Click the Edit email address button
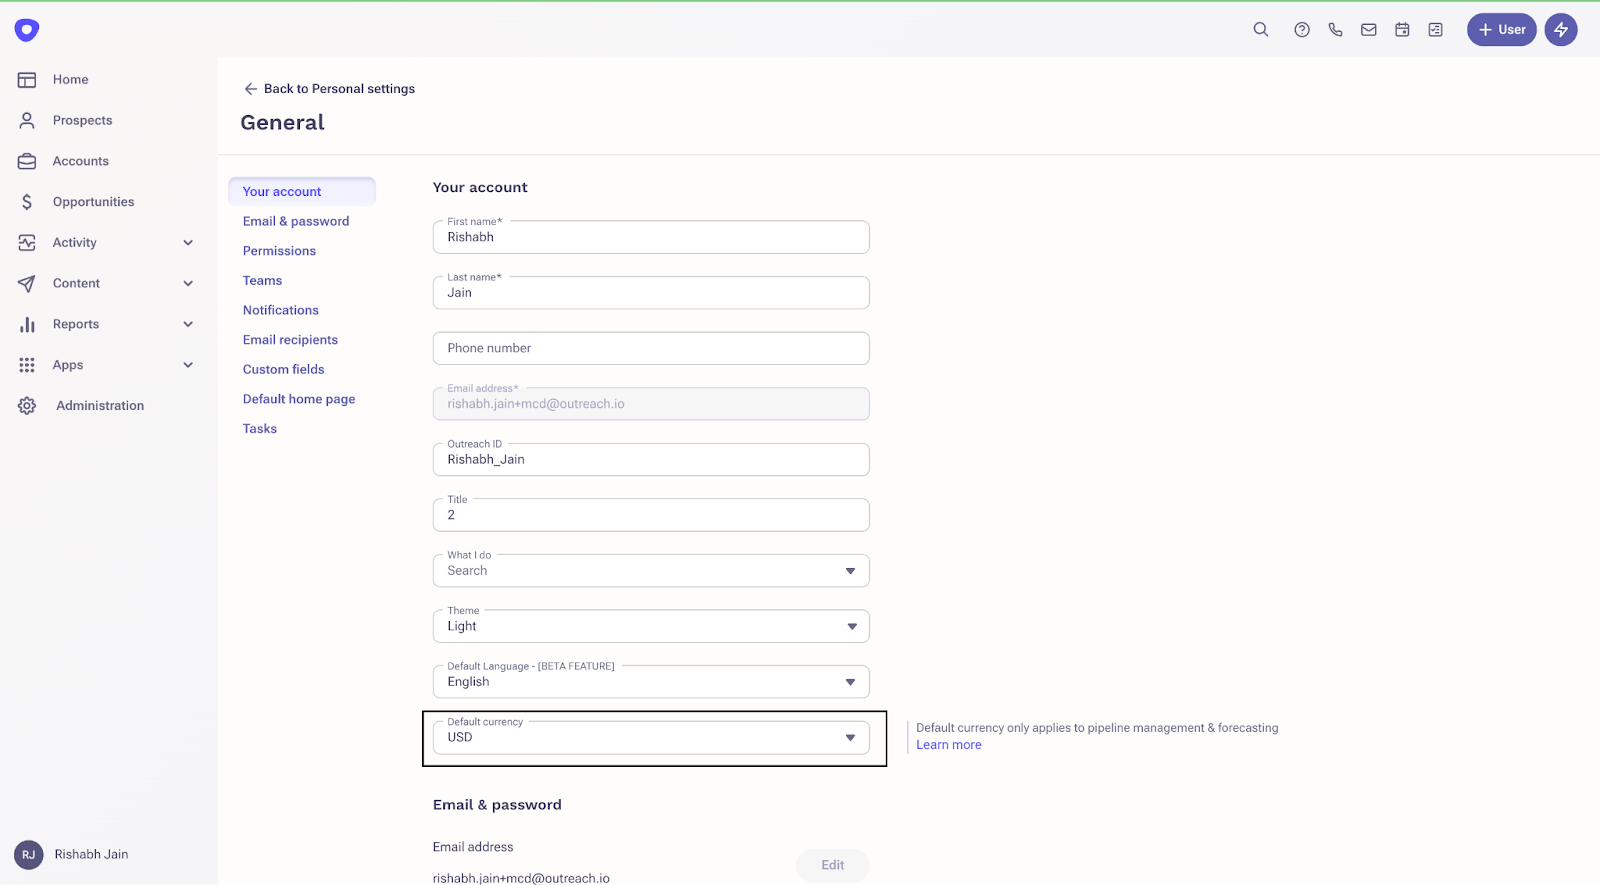1600x885 pixels. click(x=833, y=865)
